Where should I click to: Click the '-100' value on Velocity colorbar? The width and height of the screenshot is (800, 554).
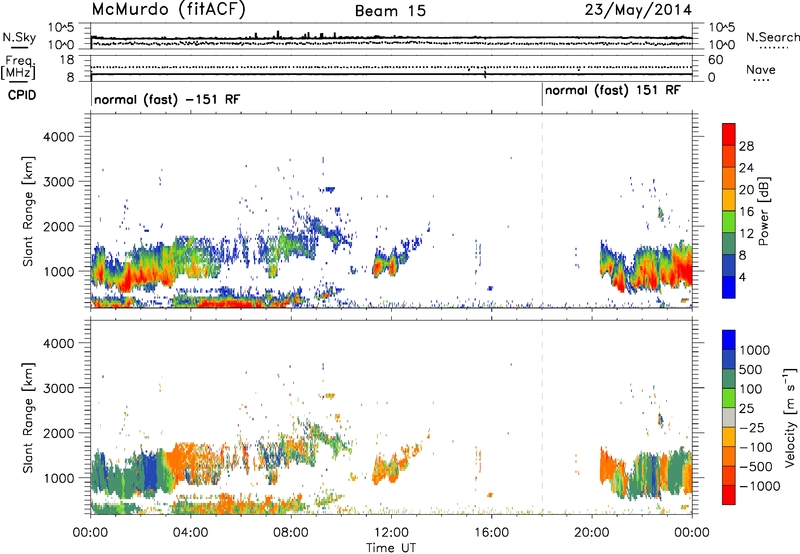click(x=756, y=447)
